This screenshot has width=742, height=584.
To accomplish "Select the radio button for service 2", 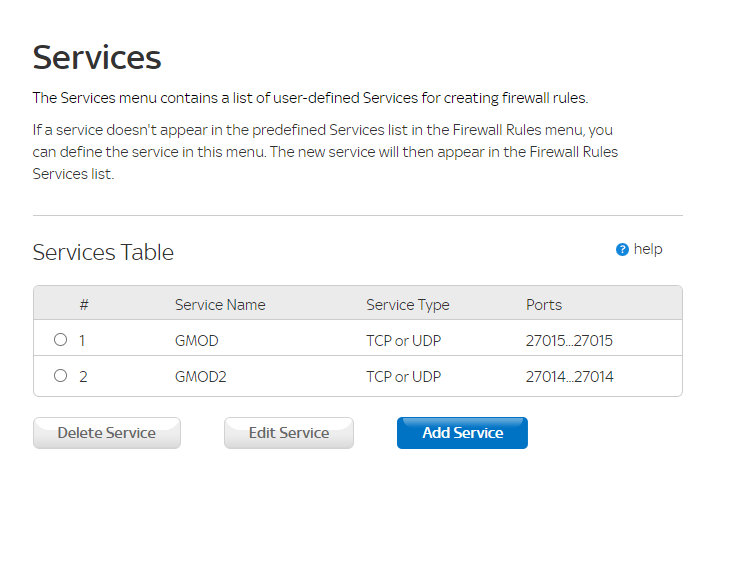I will pos(60,376).
